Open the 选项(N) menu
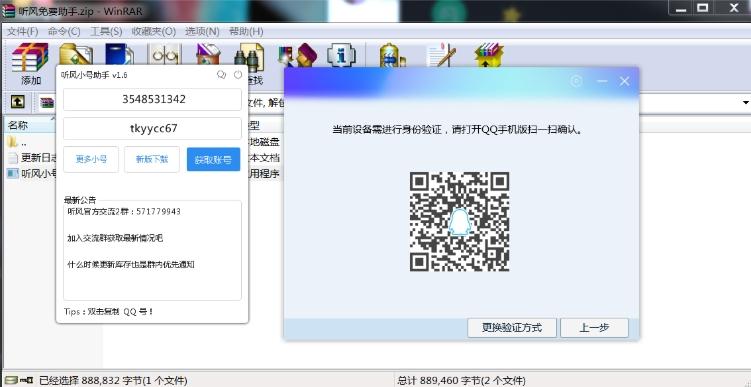This screenshot has height=387, width=751. pos(202,32)
